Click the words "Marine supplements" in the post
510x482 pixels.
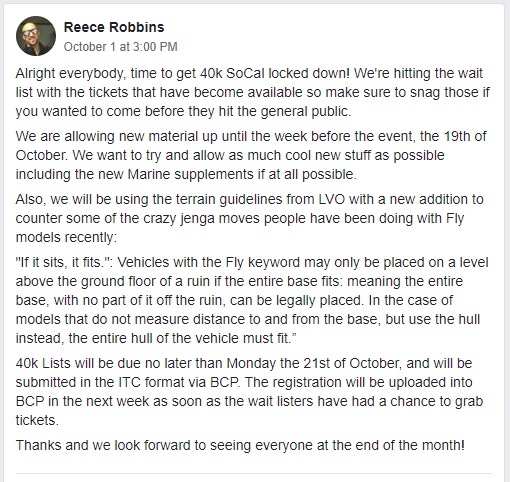(x=191, y=174)
